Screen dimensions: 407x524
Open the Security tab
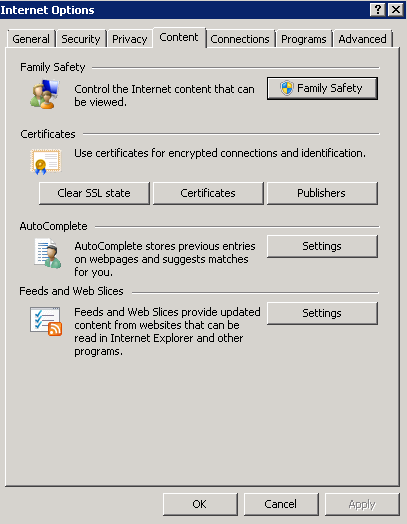81,39
